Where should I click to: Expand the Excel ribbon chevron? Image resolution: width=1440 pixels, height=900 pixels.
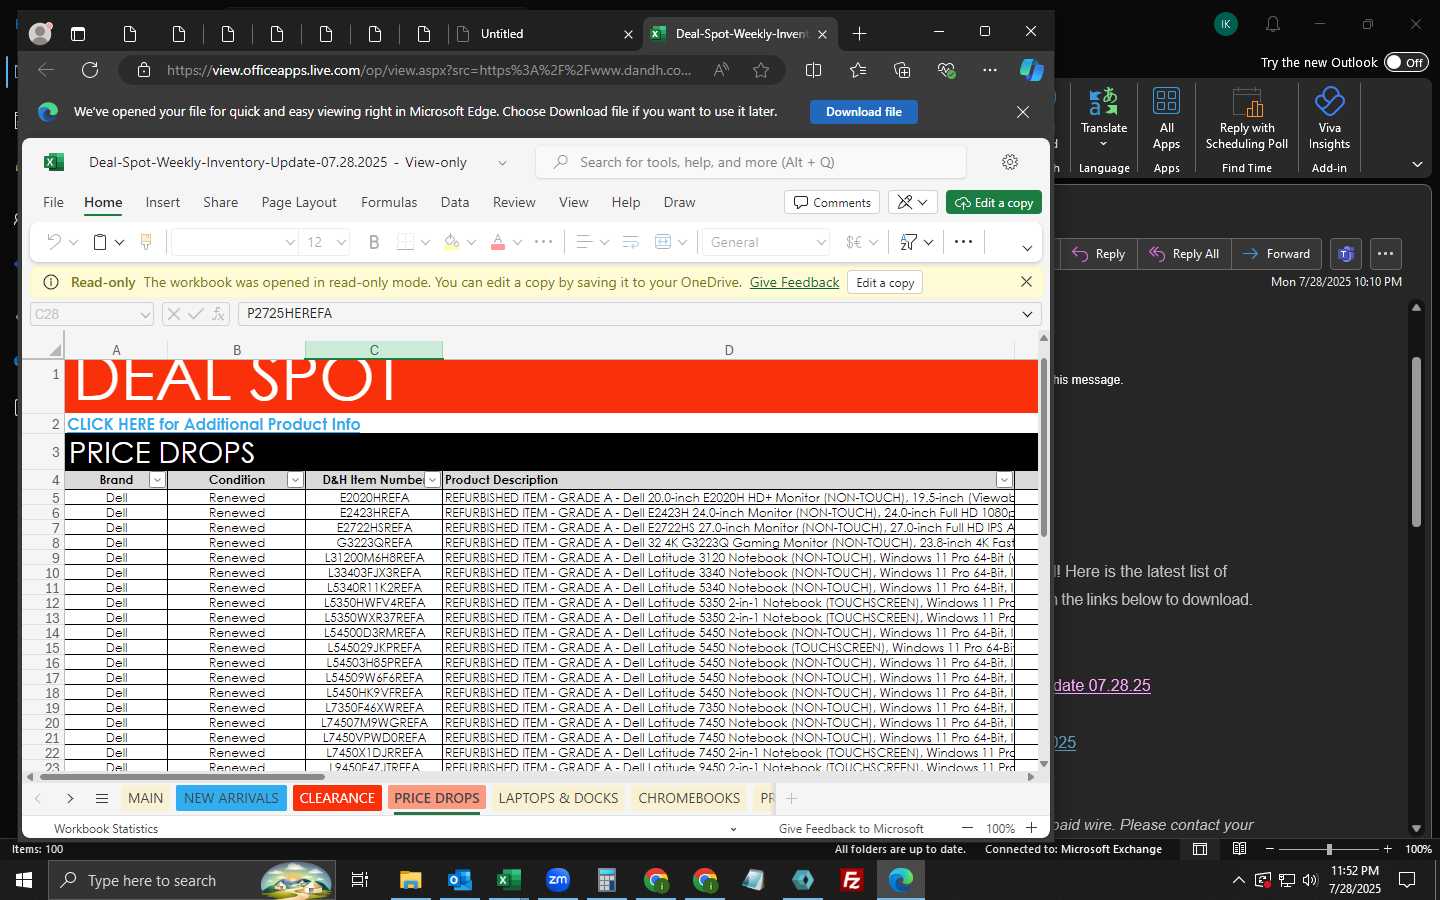(1027, 248)
